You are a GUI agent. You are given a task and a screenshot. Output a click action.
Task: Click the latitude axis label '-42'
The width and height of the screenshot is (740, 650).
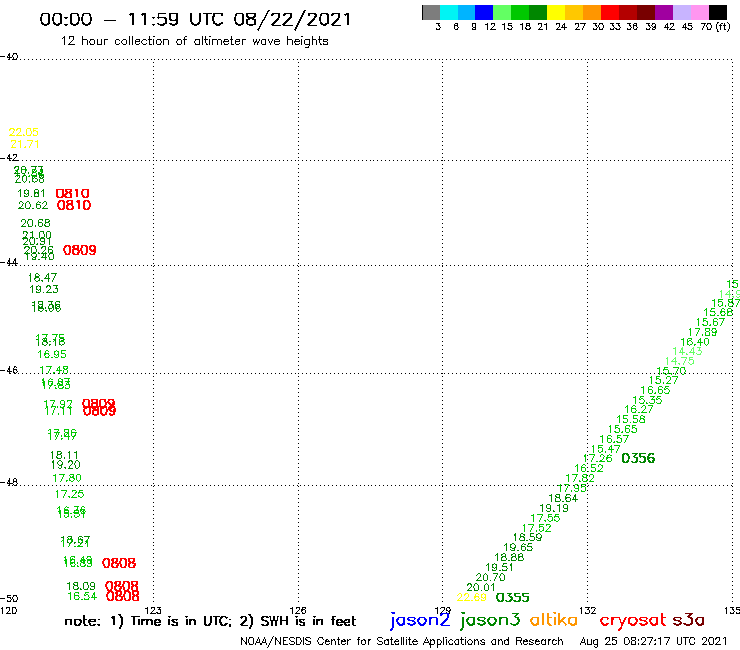click(x=9, y=158)
